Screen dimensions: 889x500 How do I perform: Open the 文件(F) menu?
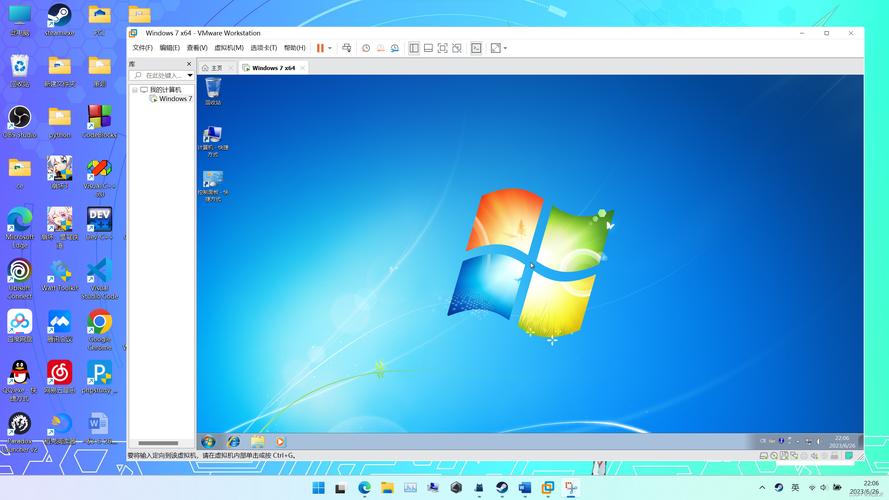(x=142, y=48)
